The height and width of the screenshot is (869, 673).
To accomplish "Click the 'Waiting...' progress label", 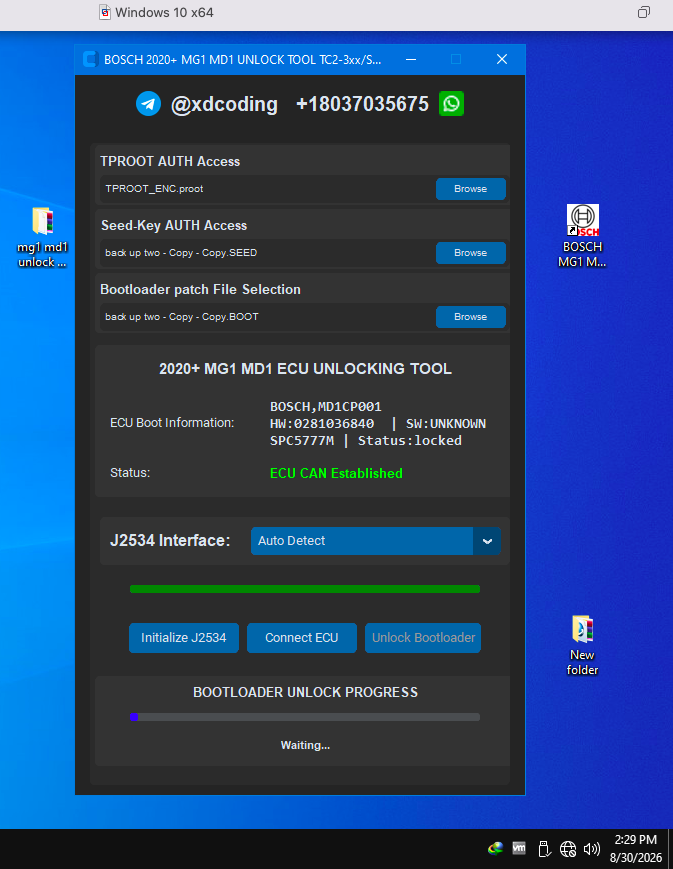I will click(x=305, y=745).
